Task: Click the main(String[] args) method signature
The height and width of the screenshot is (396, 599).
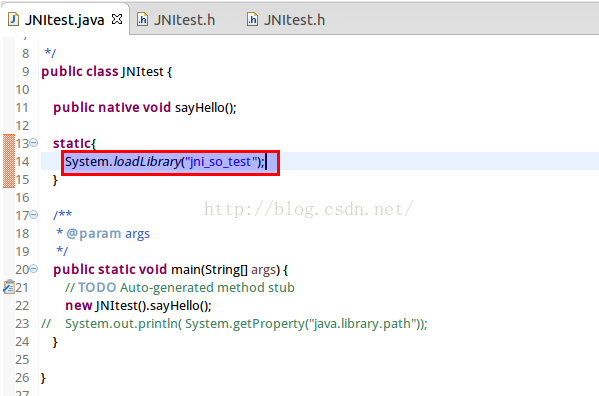Action: click(x=170, y=270)
